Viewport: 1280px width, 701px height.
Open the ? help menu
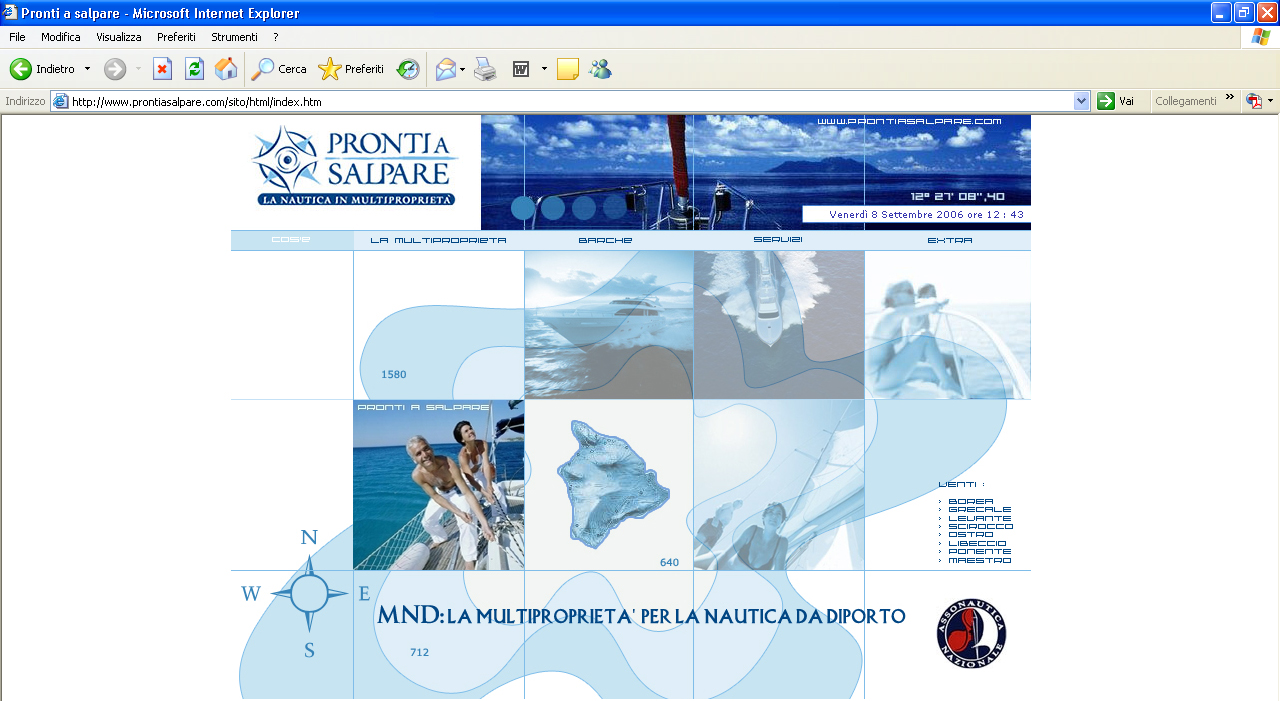click(275, 37)
